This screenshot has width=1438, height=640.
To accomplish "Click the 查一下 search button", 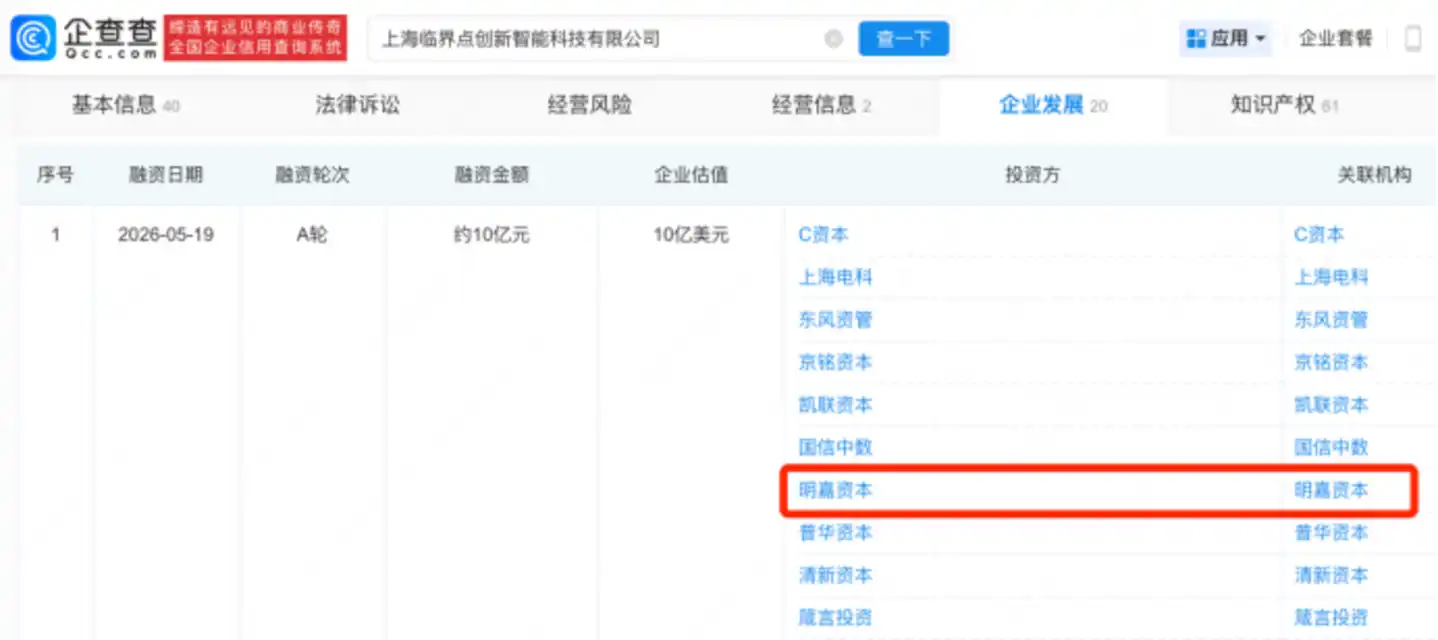I will coord(904,39).
